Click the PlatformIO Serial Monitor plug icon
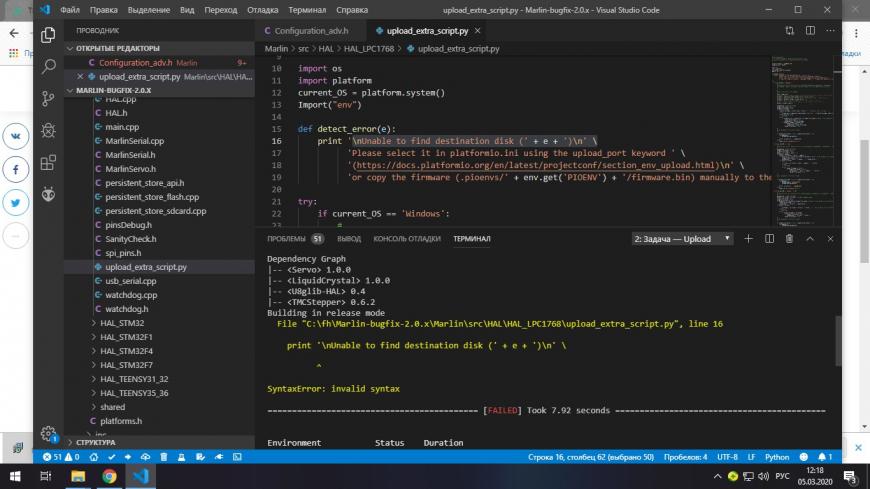 pos(219,457)
